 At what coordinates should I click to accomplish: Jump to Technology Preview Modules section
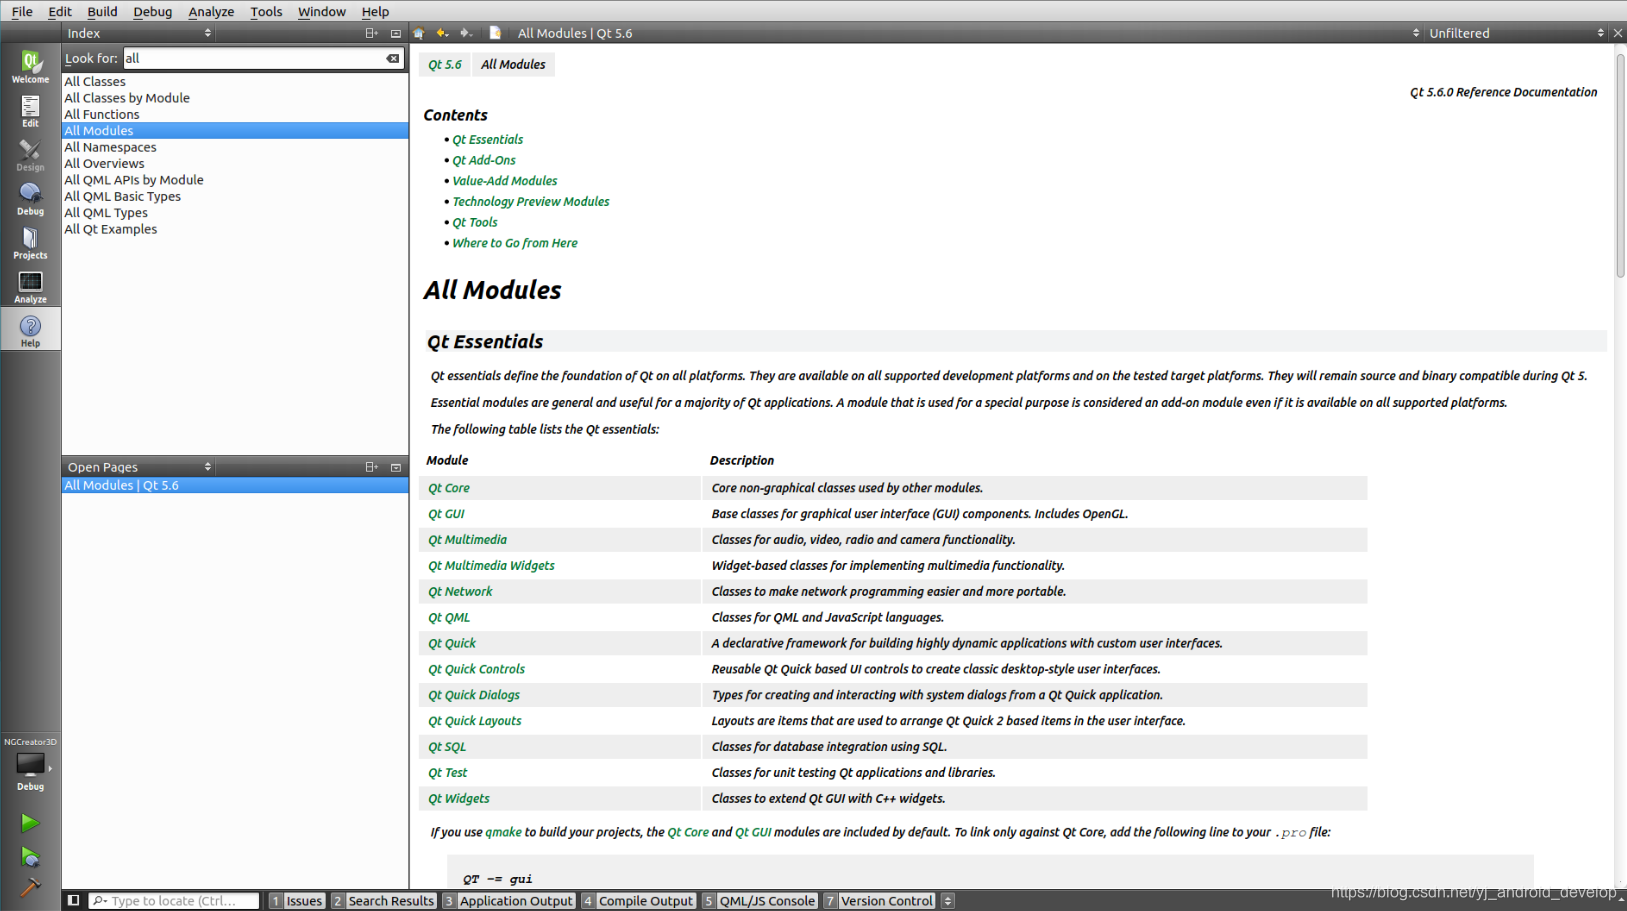(x=531, y=201)
